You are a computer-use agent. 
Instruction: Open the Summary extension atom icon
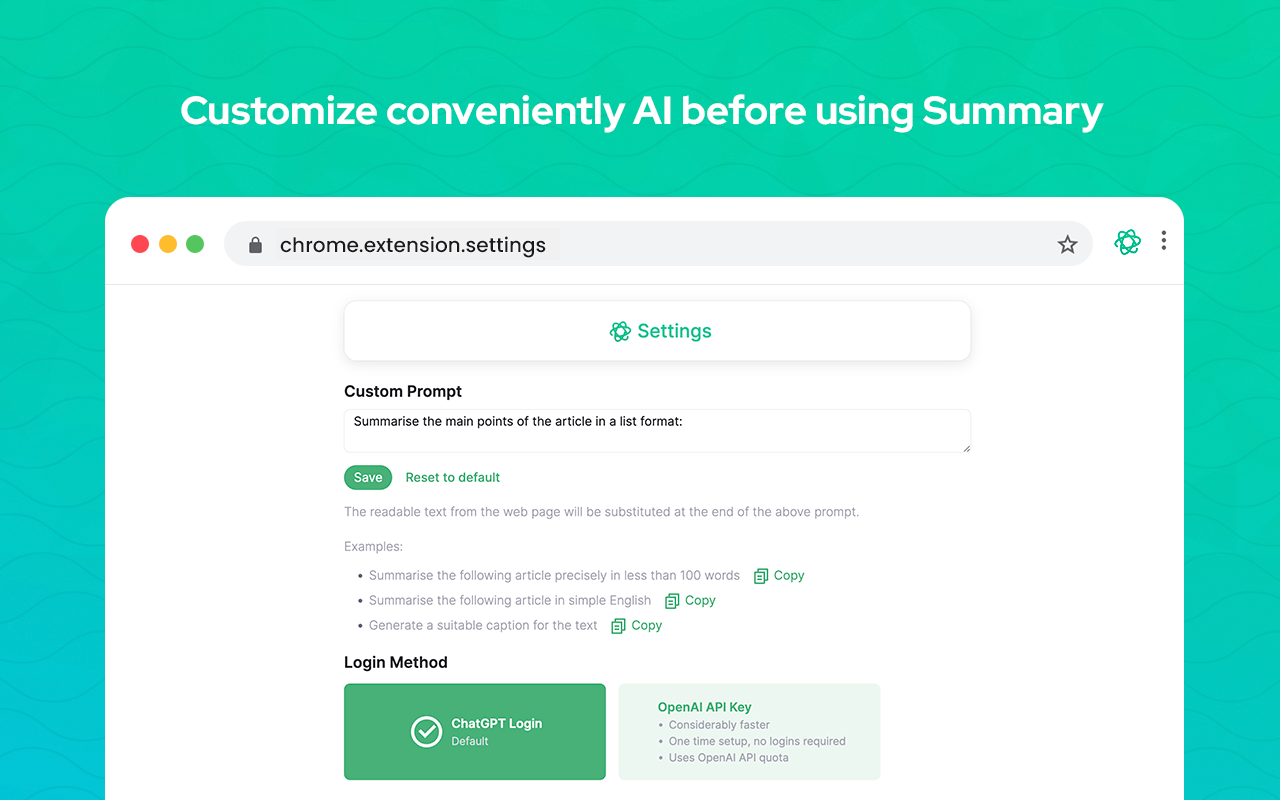[x=1127, y=242]
